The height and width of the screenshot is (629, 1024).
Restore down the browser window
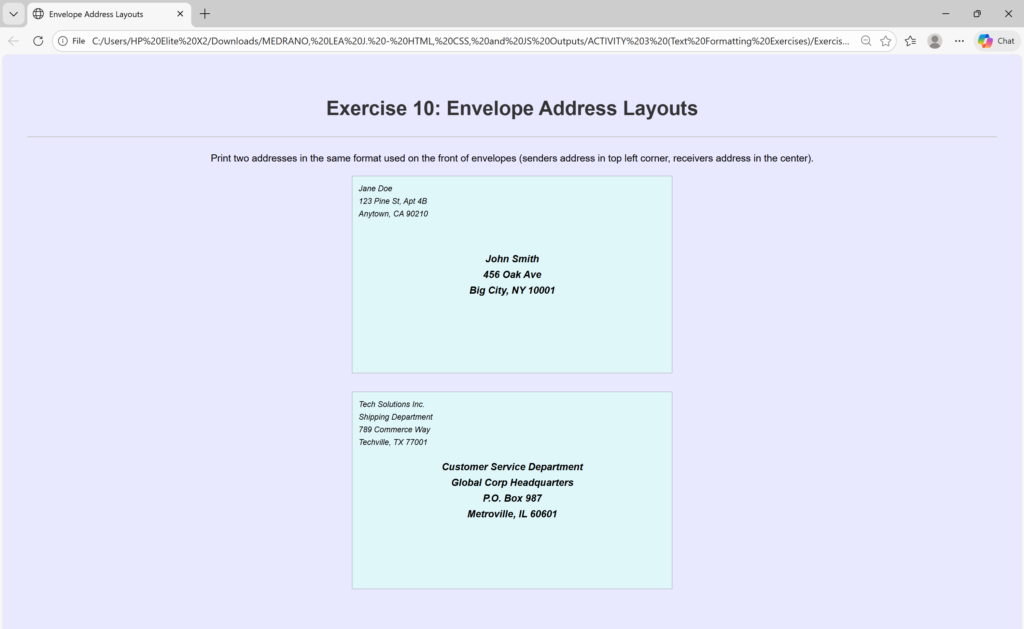point(977,14)
